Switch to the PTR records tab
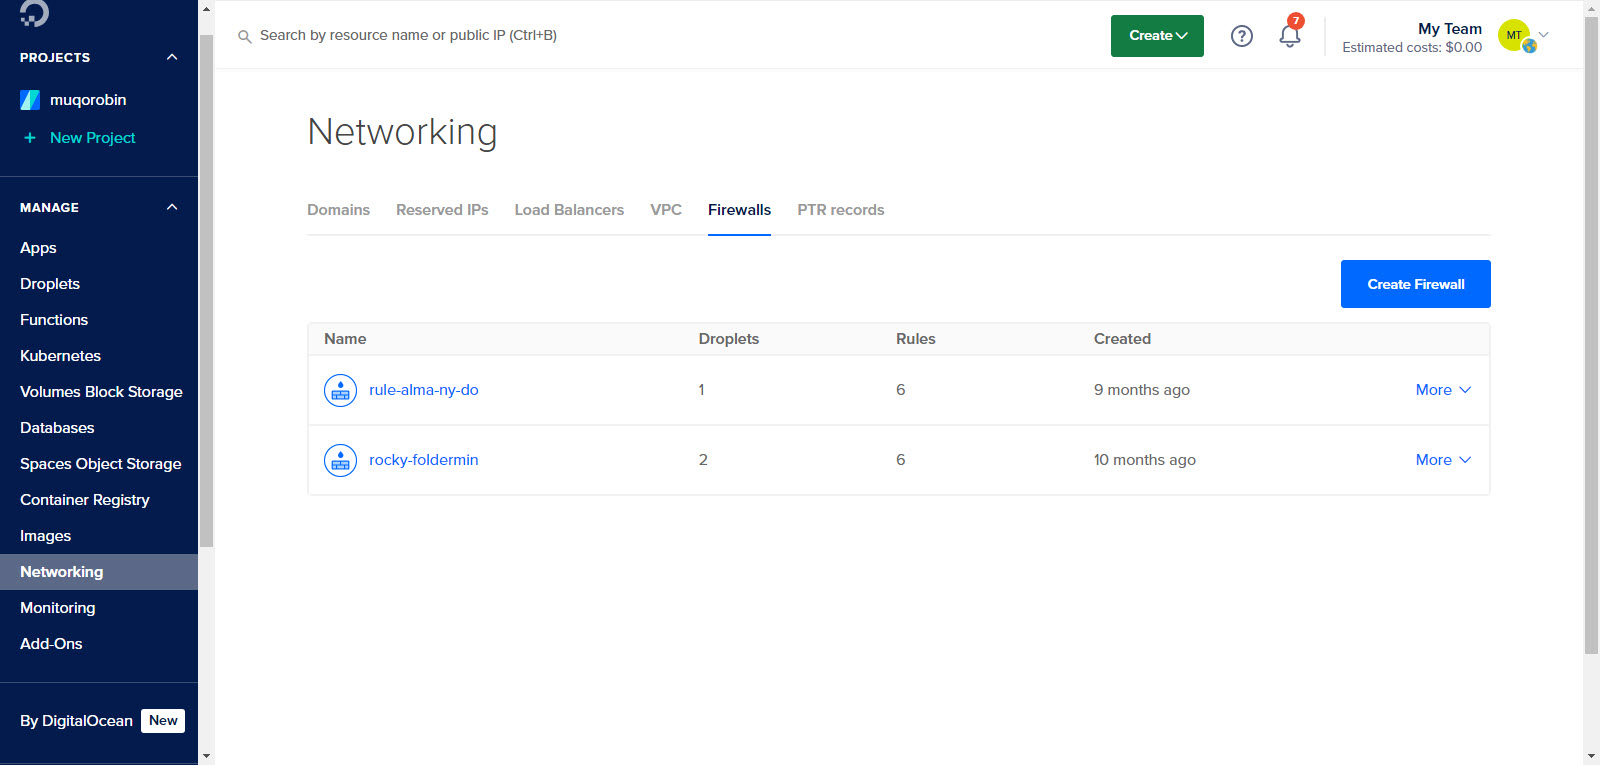Viewport: 1600px width, 765px height. [840, 210]
